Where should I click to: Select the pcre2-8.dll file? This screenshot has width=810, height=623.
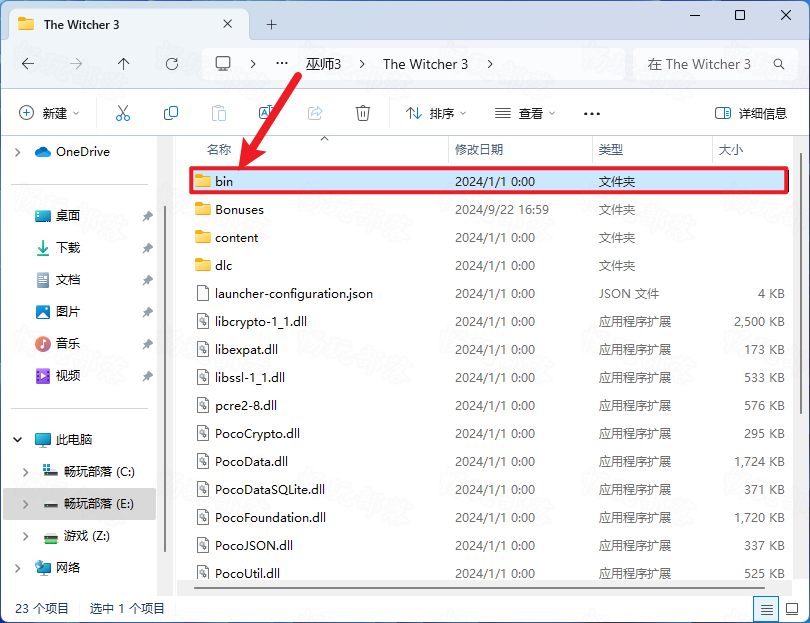pyautogui.click(x=489, y=406)
